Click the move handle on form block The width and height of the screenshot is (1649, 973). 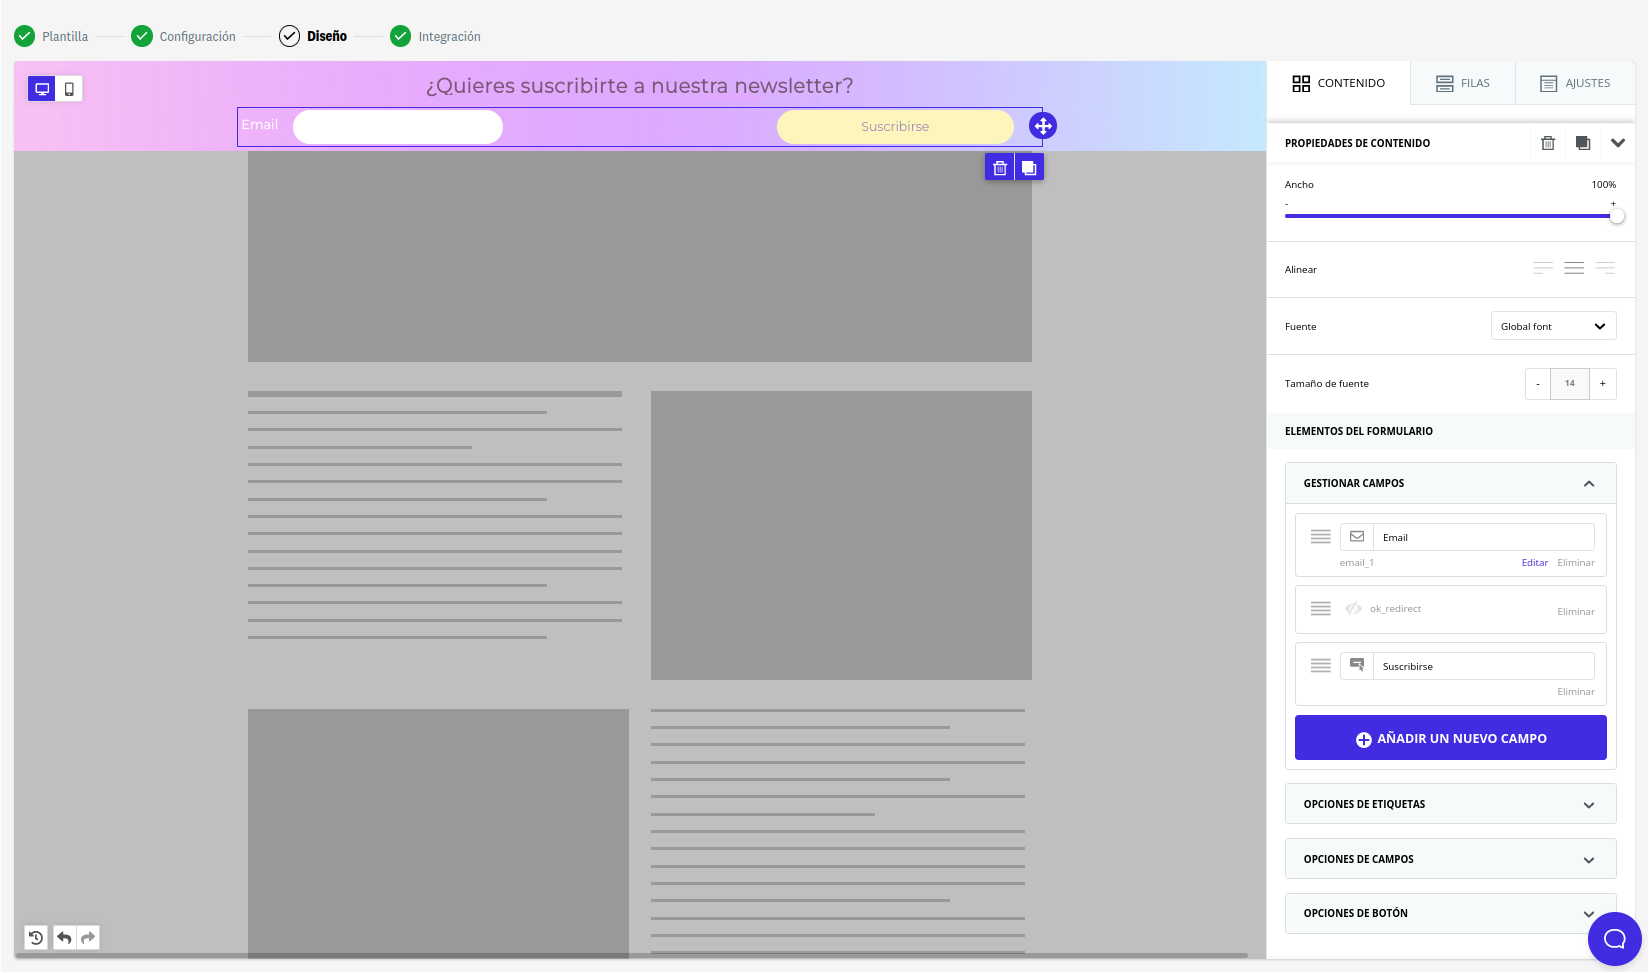click(1043, 126)
